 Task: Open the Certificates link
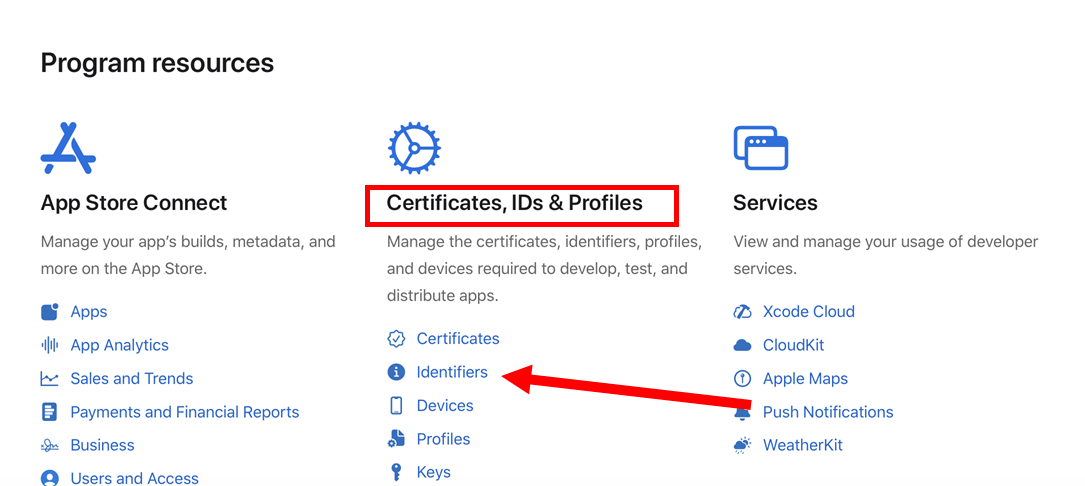[x=457, y=339]
